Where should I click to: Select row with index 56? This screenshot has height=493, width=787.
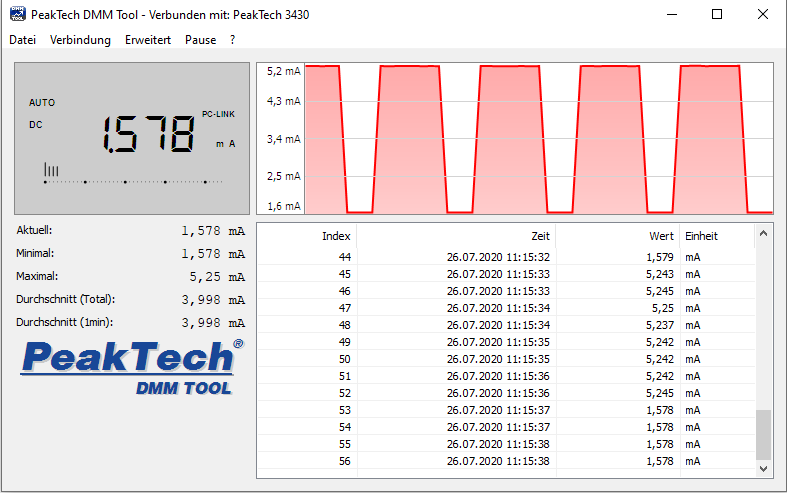pyautogui.click(x=506, y=461)
